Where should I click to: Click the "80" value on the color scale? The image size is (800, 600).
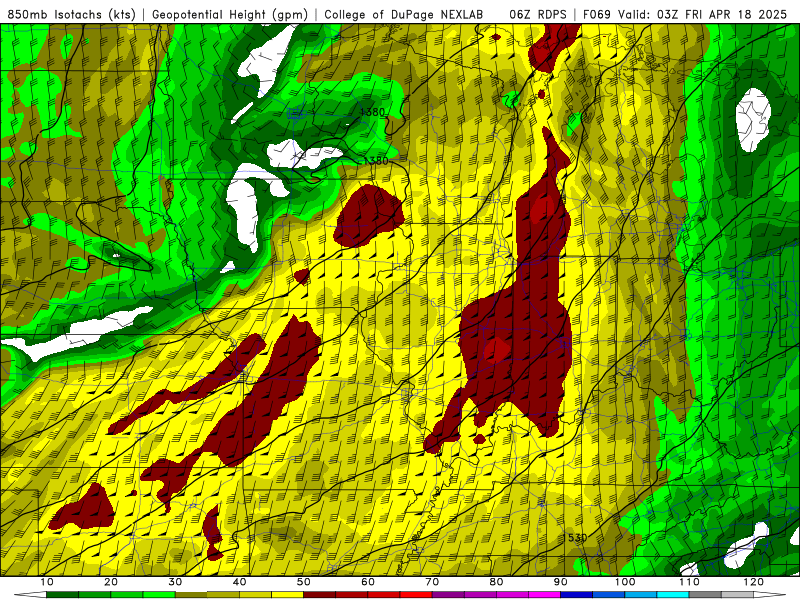[x=496, y=582]
